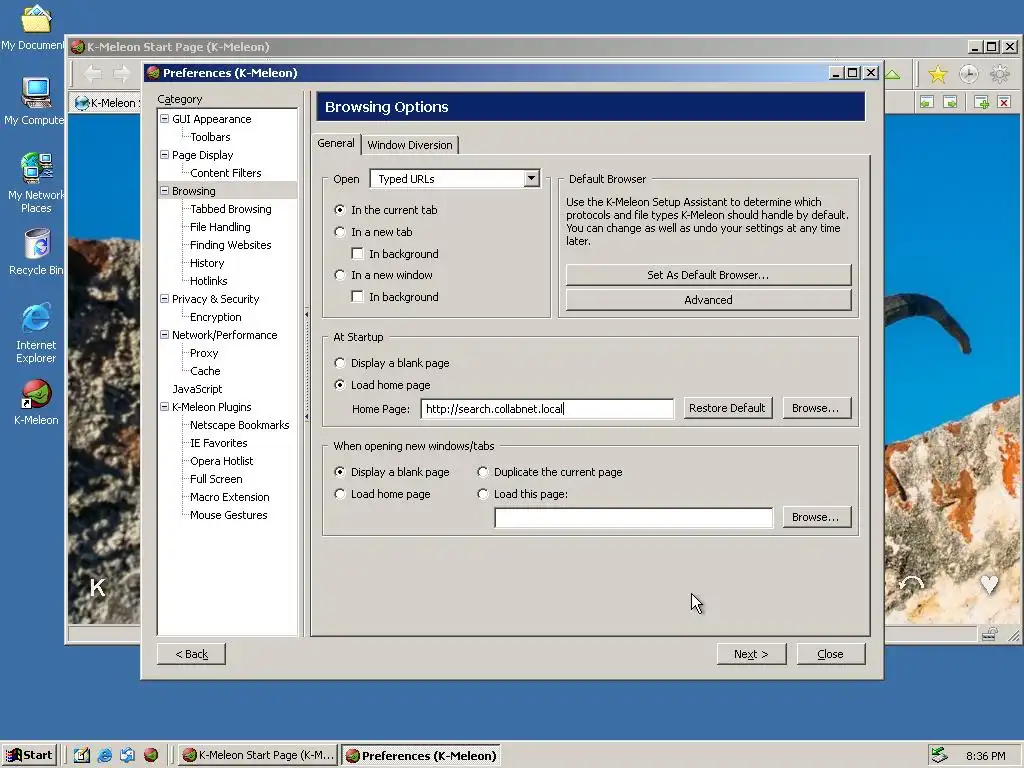This screenshot has width=1024, height=768.
Task: Open the Typed URLs dropdown
Action: click(x=532, y=178)
